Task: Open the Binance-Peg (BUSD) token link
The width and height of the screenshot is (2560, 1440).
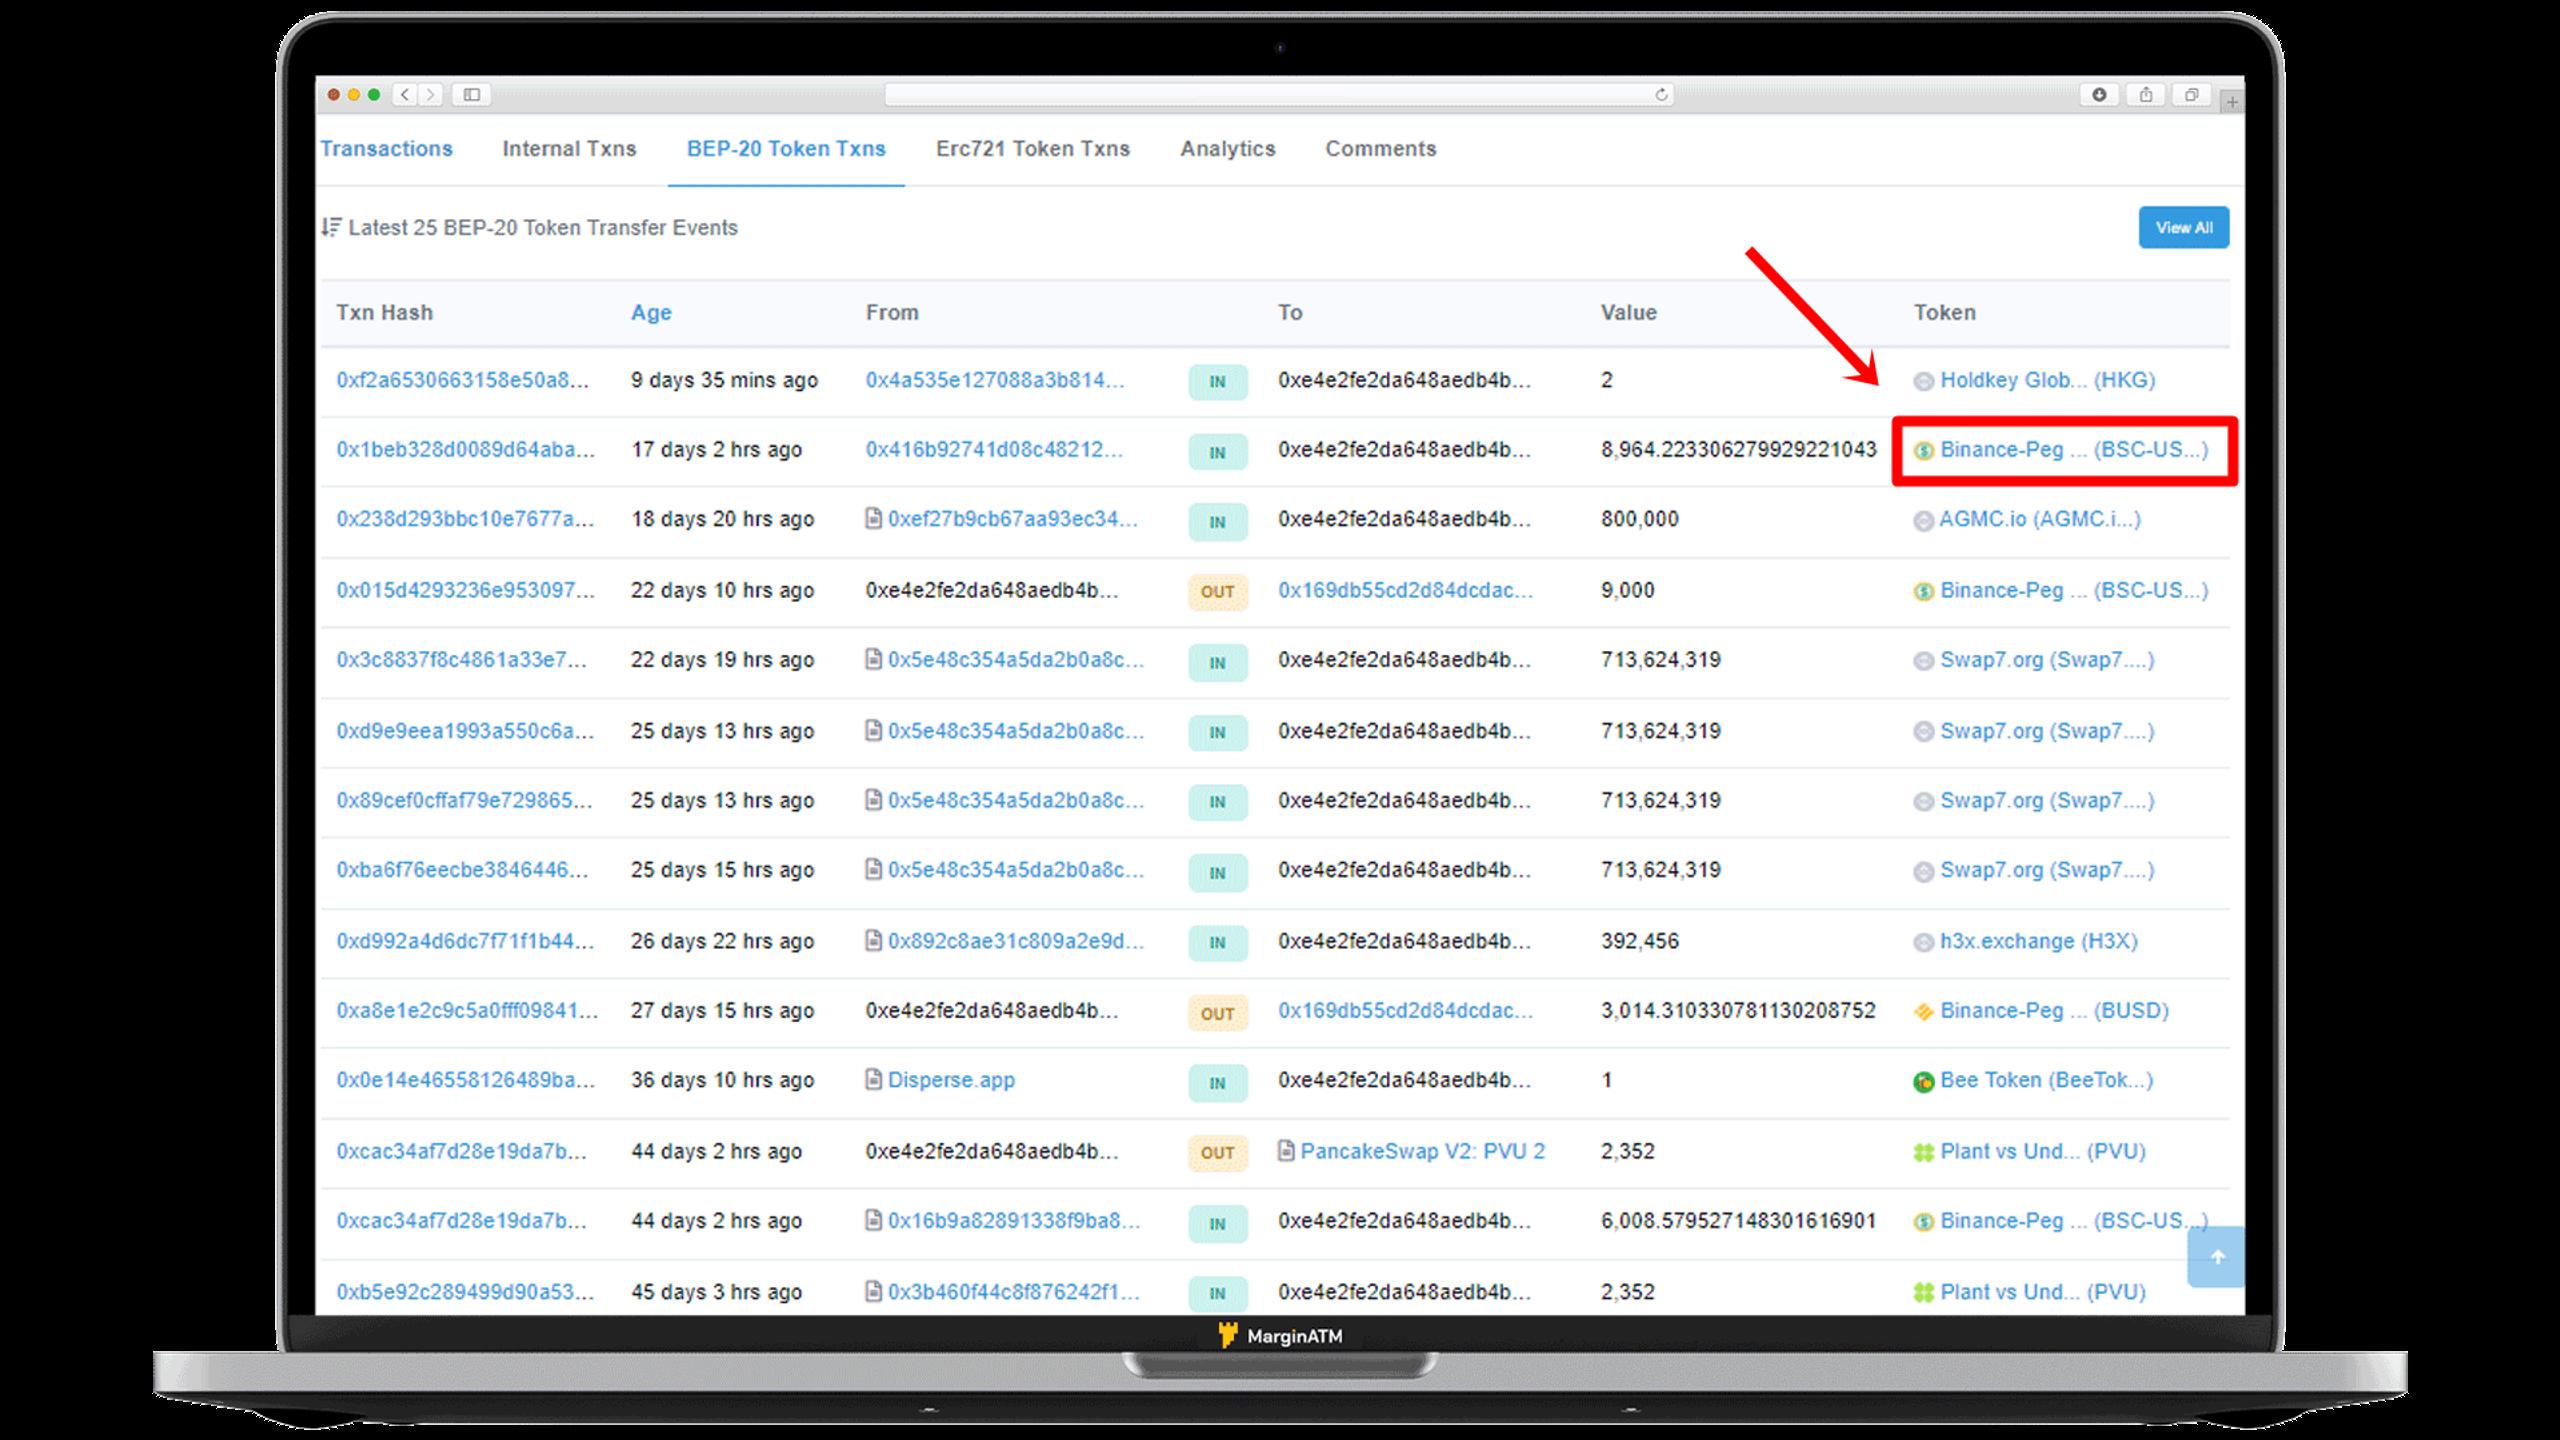Action: click(x=2055, y=1011)
